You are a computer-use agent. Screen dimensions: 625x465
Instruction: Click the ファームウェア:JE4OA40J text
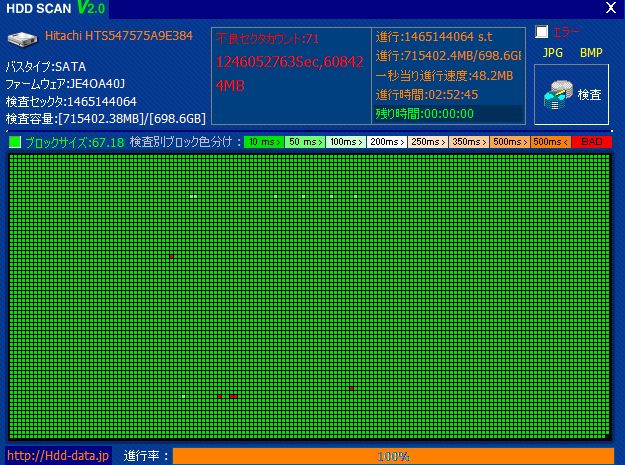[x=65, y=84]
